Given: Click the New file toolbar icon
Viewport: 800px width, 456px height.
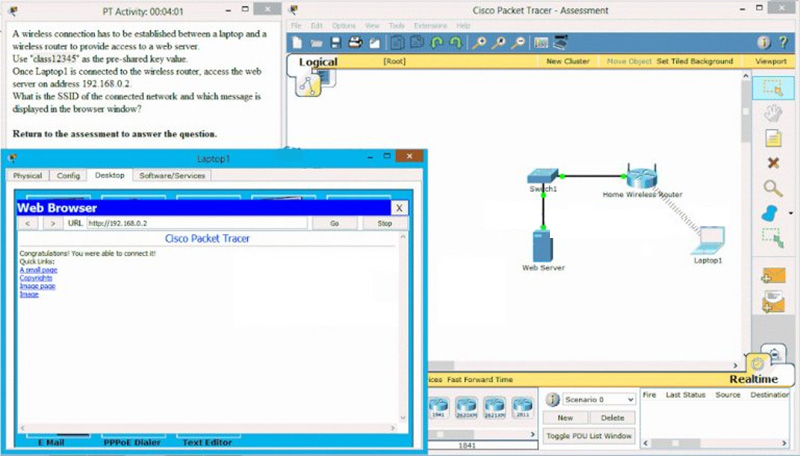Looking at the screenshot, I should point(297,43).
